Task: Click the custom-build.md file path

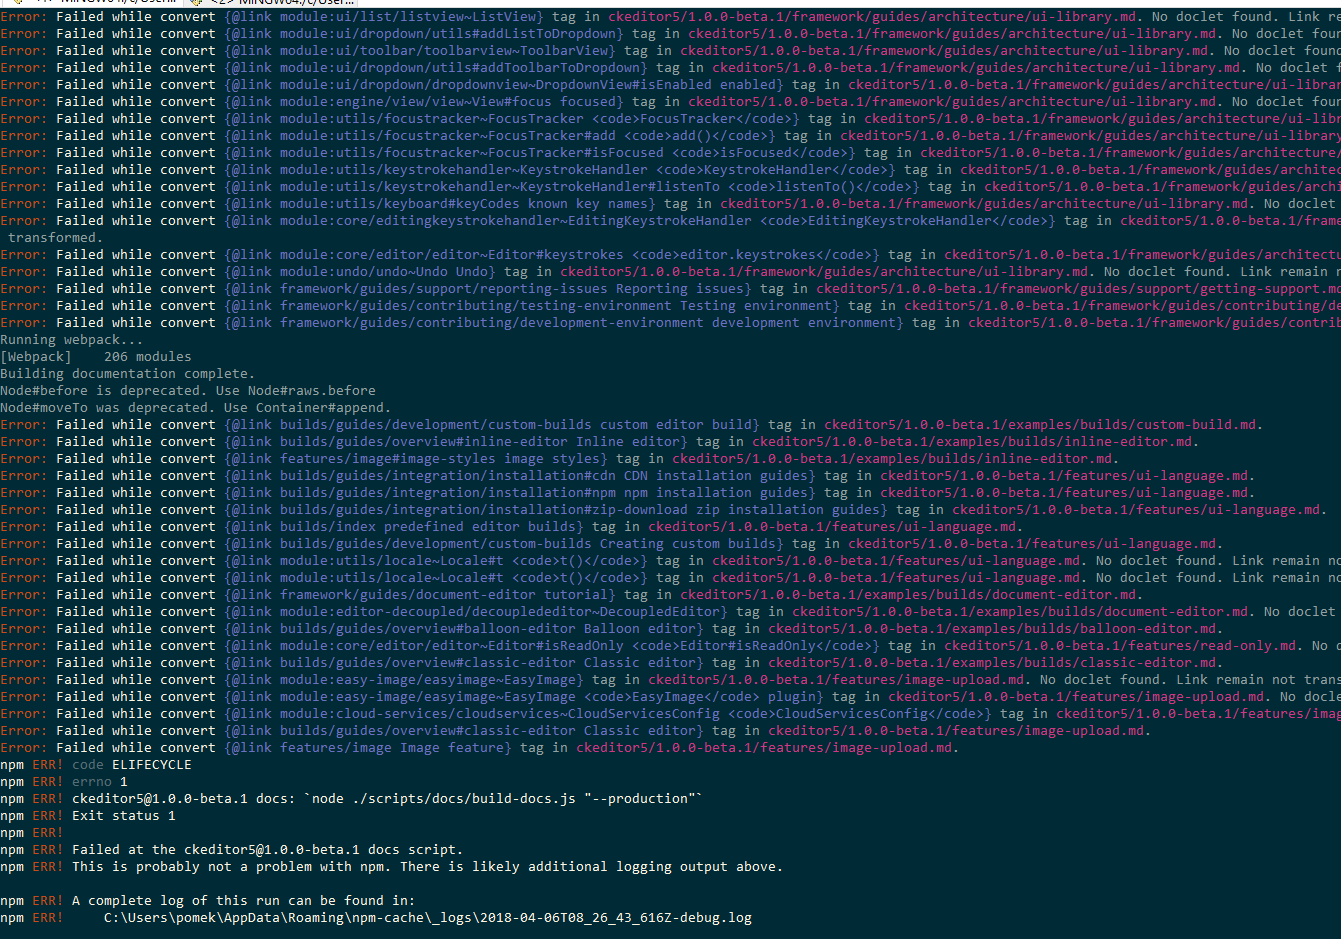Action: coord(1040,425)
